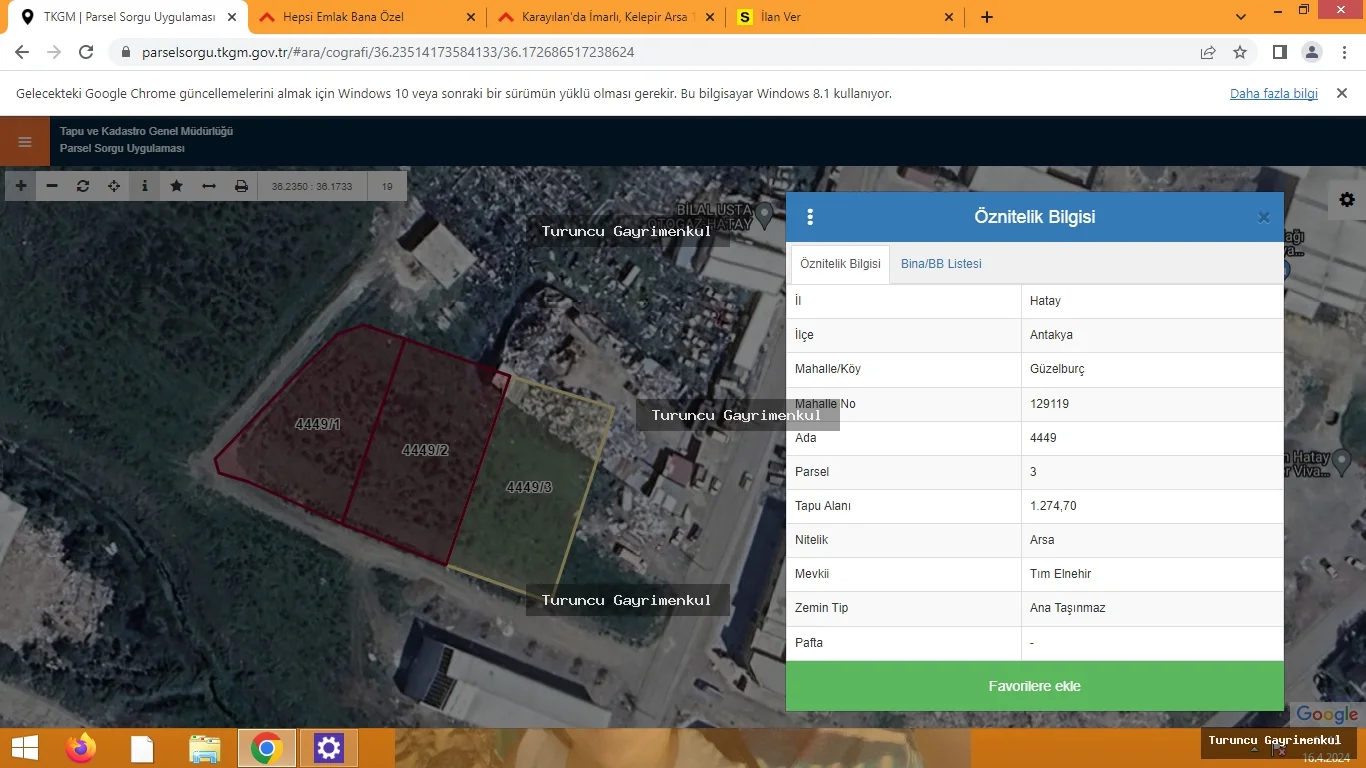Open three-dot menu in Öznitelik Bilgisi panel
This screenshot has height=768, width=1366.
tap(811, 217)
